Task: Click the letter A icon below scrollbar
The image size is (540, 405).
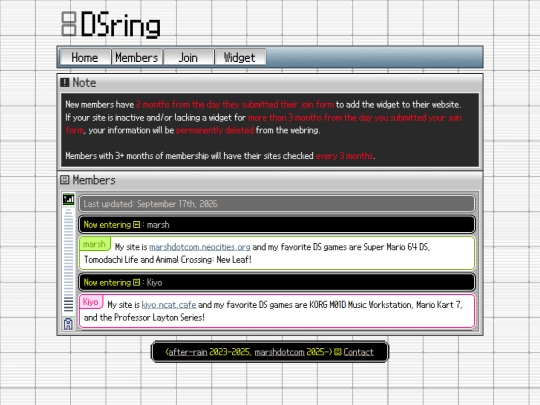Action: (68, 324)
